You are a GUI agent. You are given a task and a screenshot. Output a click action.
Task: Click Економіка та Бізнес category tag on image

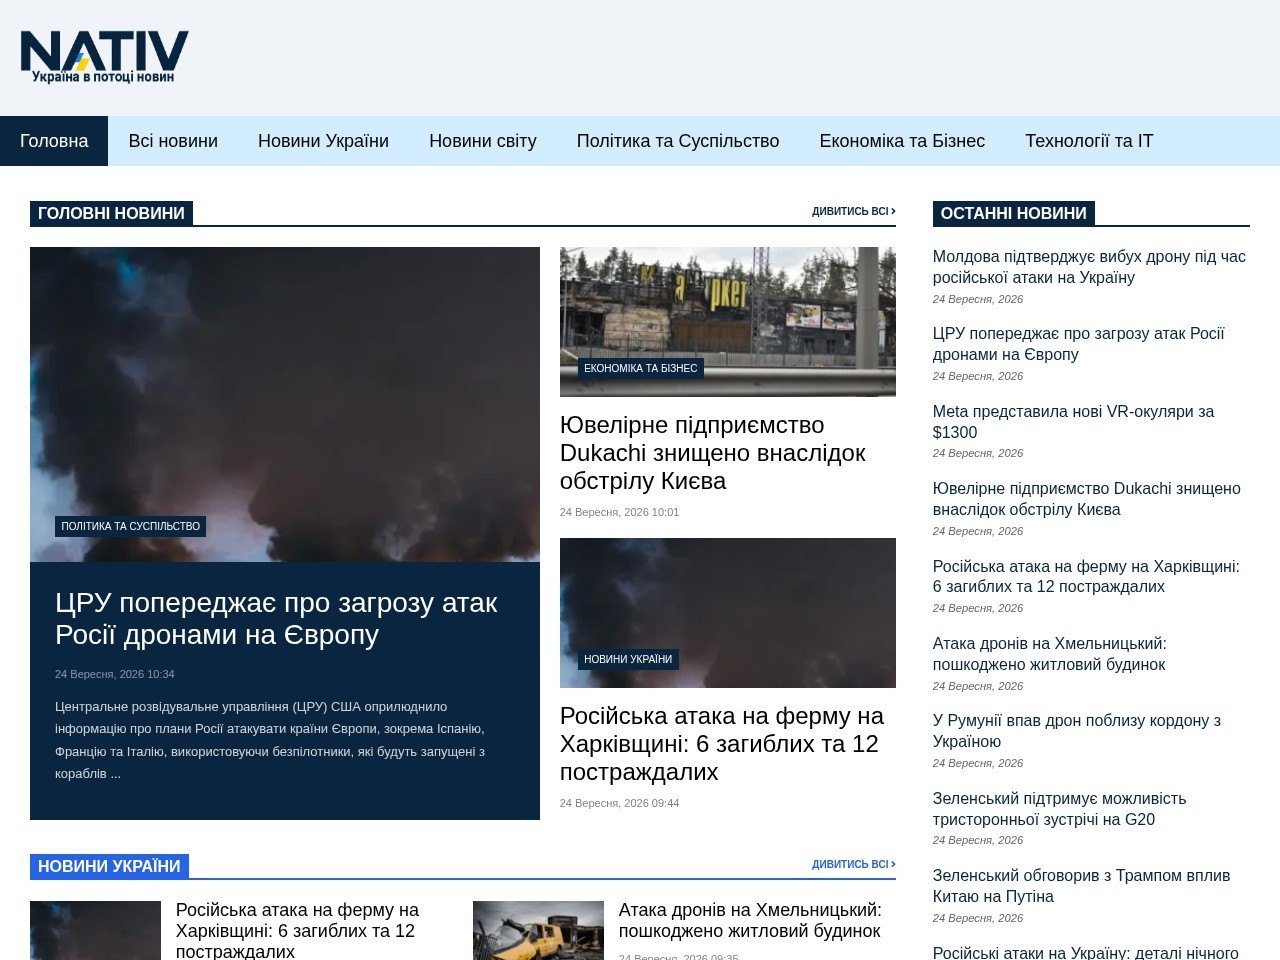pyautogui.click(x=641, y=368)
